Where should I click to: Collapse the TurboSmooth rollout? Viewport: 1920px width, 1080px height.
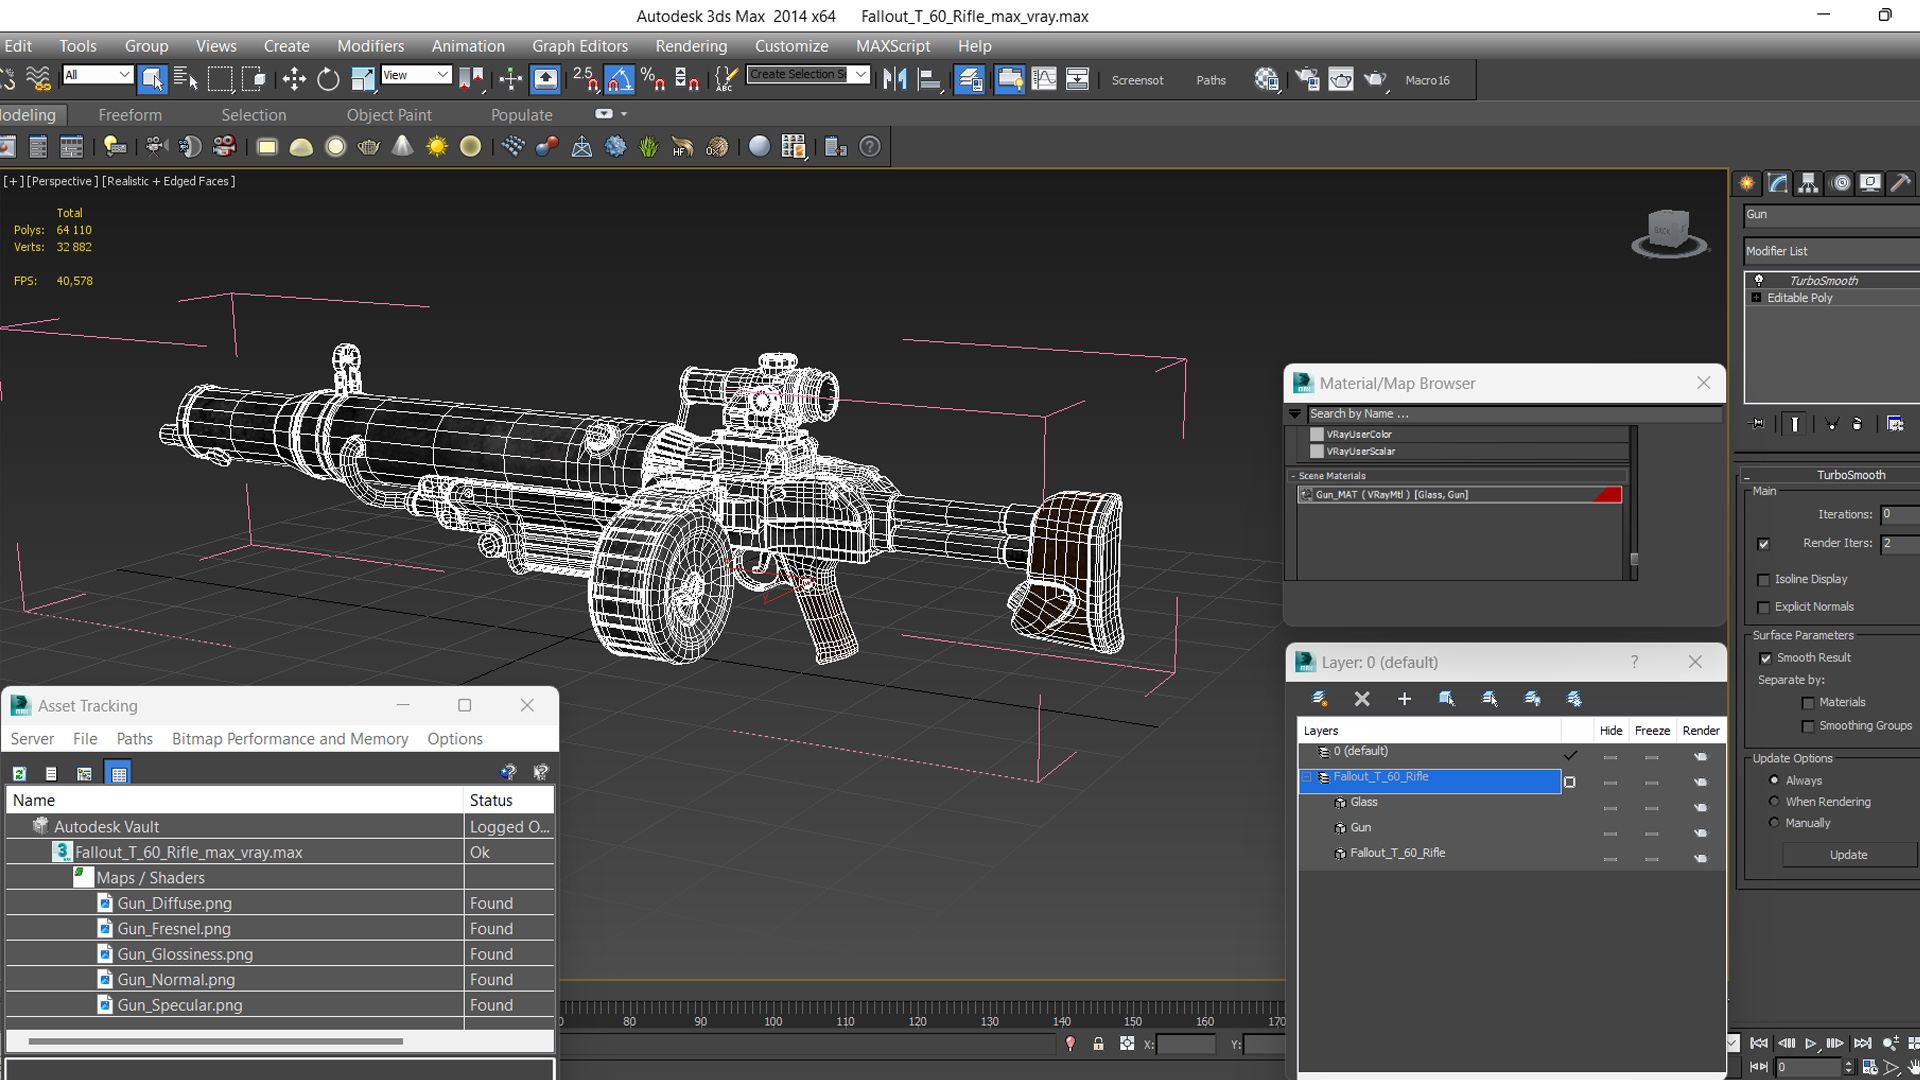click(x=1746, y=476)
